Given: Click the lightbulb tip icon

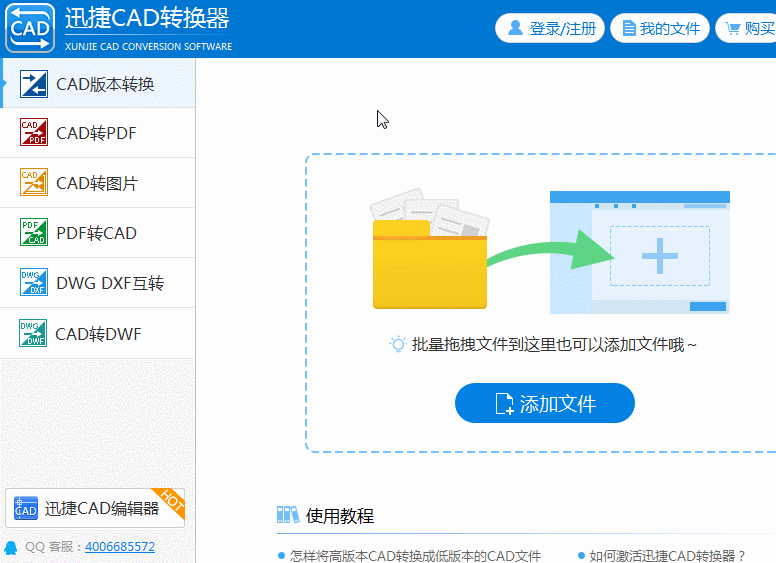Looking at the screenshot, I should (x=397, y=344).
